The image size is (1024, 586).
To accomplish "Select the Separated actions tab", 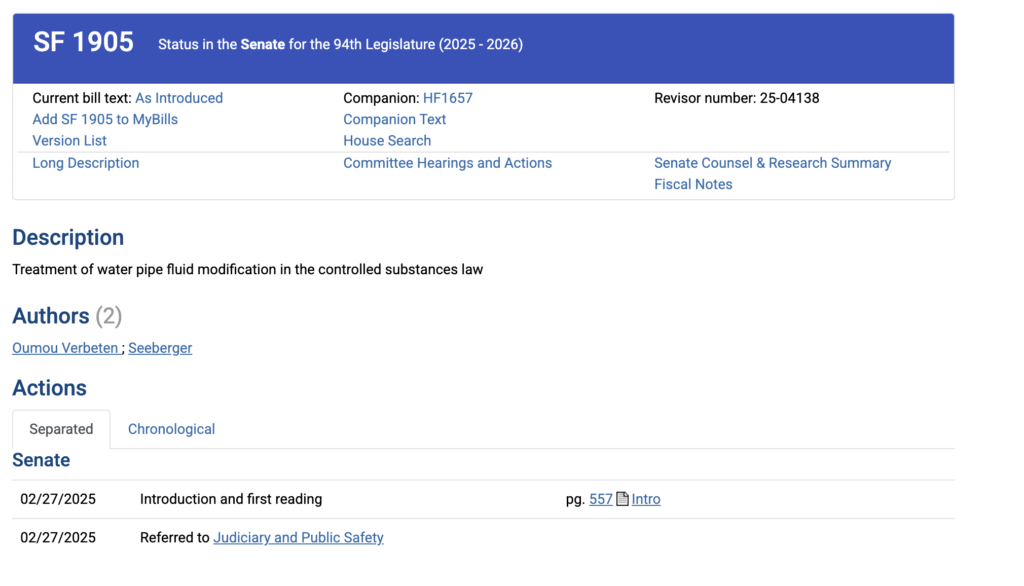I will [x=61, y=429].
